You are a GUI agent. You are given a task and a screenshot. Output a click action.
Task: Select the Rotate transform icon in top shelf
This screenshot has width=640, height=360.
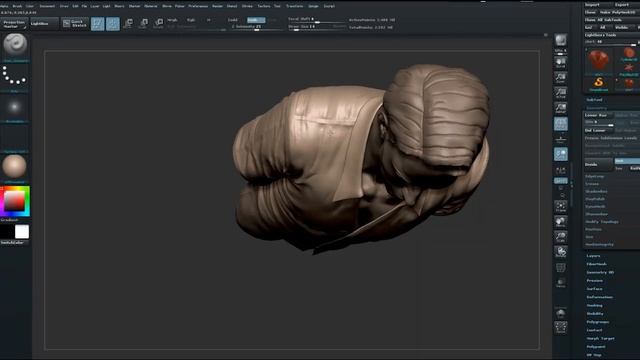point(158,24)
